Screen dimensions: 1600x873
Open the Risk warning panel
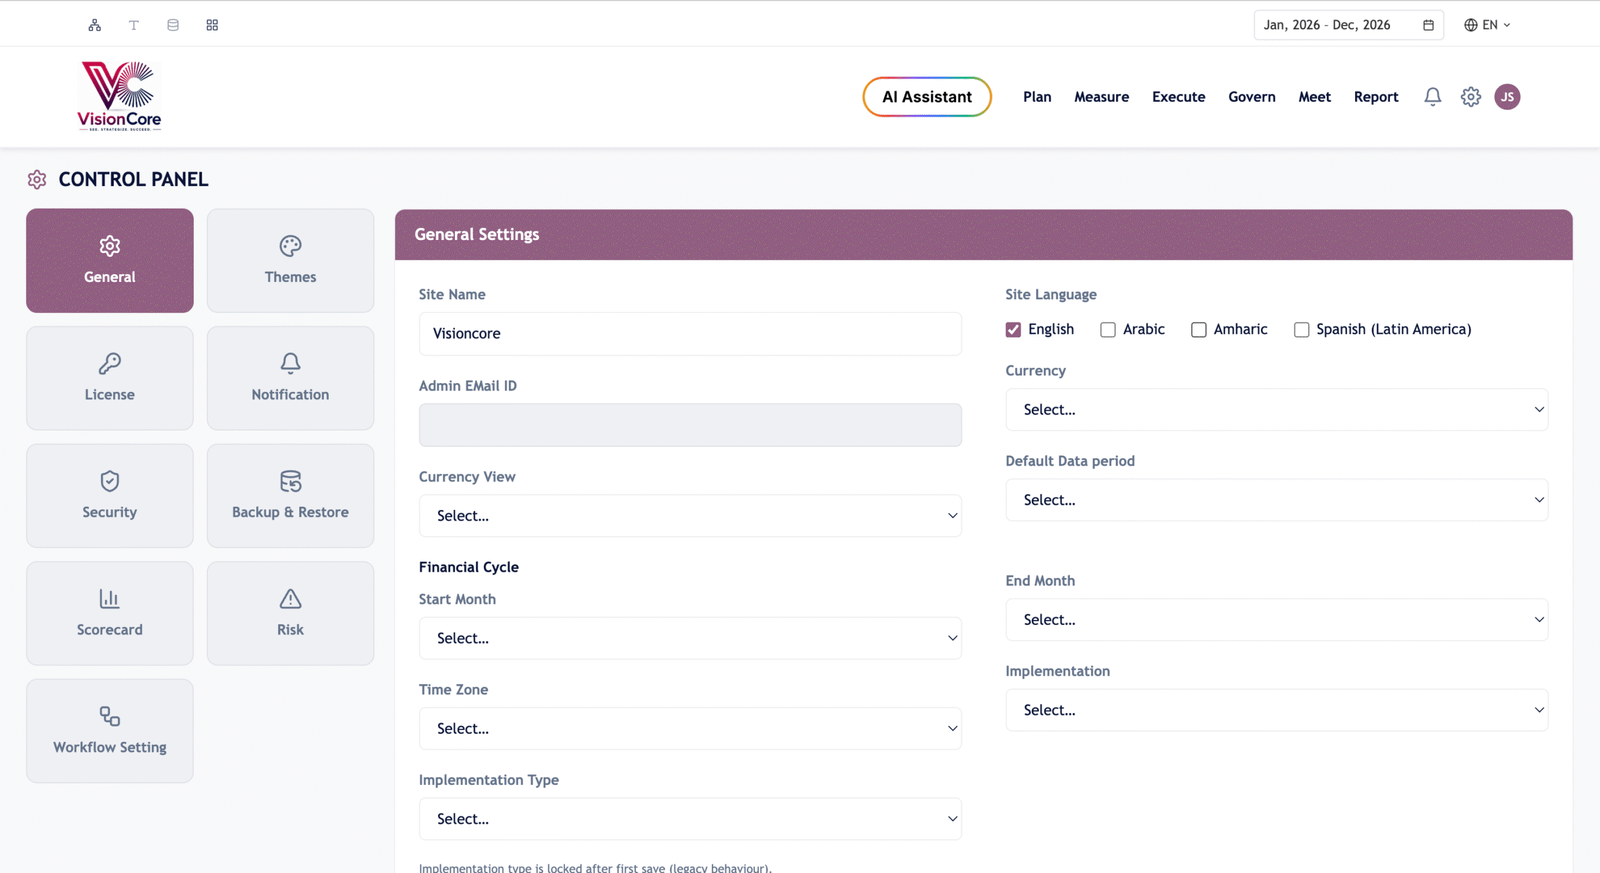(x=290, y=613)
